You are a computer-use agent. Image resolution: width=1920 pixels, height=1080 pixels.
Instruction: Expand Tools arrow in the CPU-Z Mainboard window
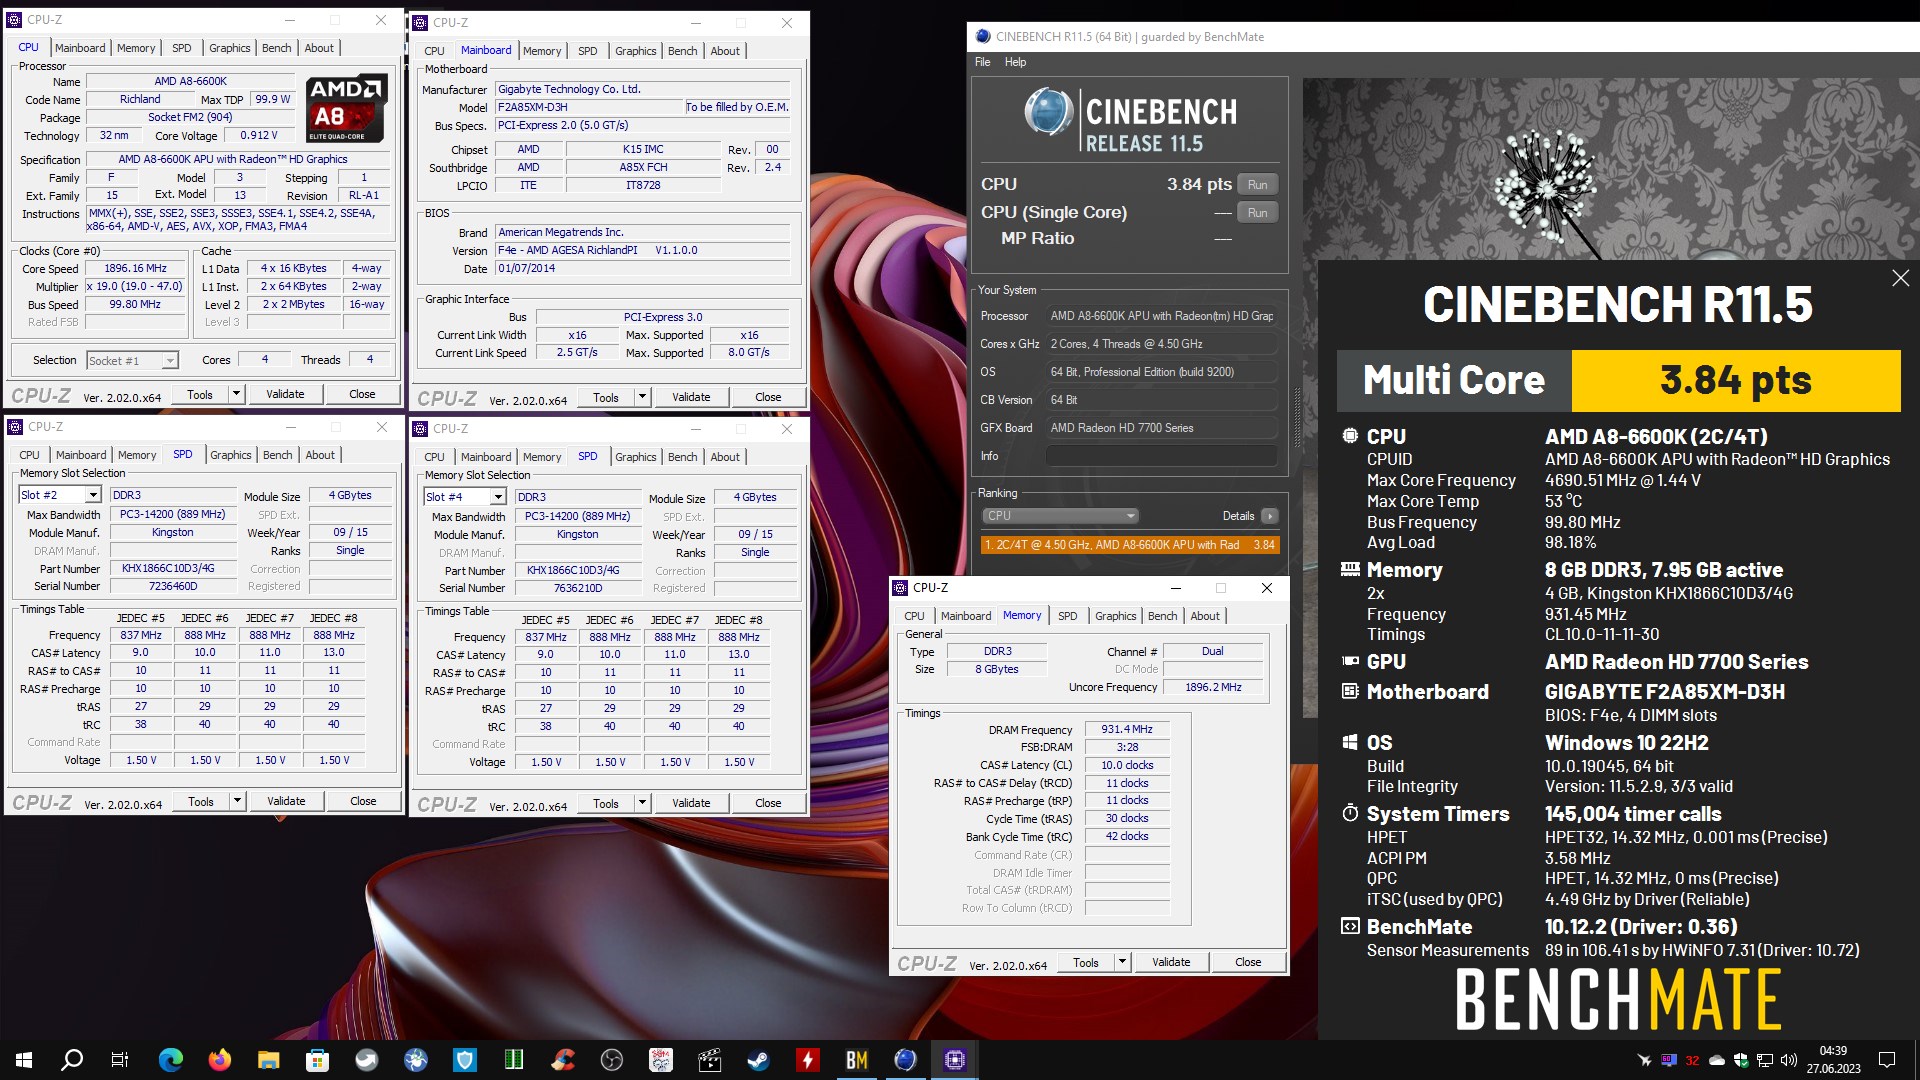click(x=642, y=397)
